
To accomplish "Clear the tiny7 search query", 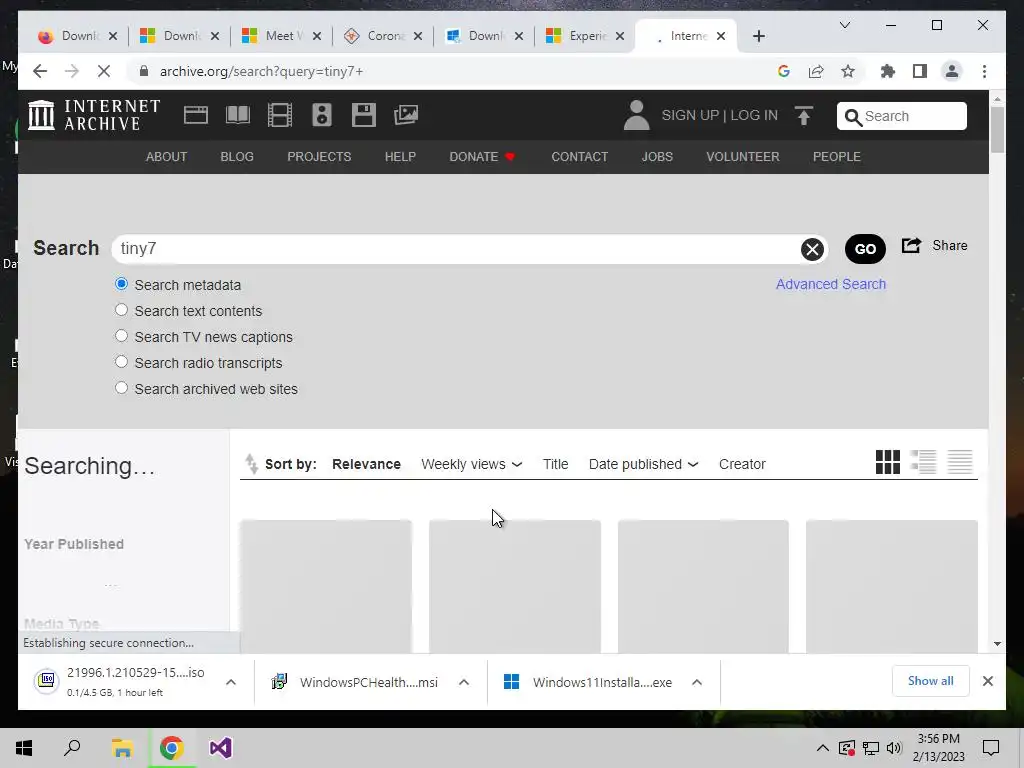I will click(812, 249).
